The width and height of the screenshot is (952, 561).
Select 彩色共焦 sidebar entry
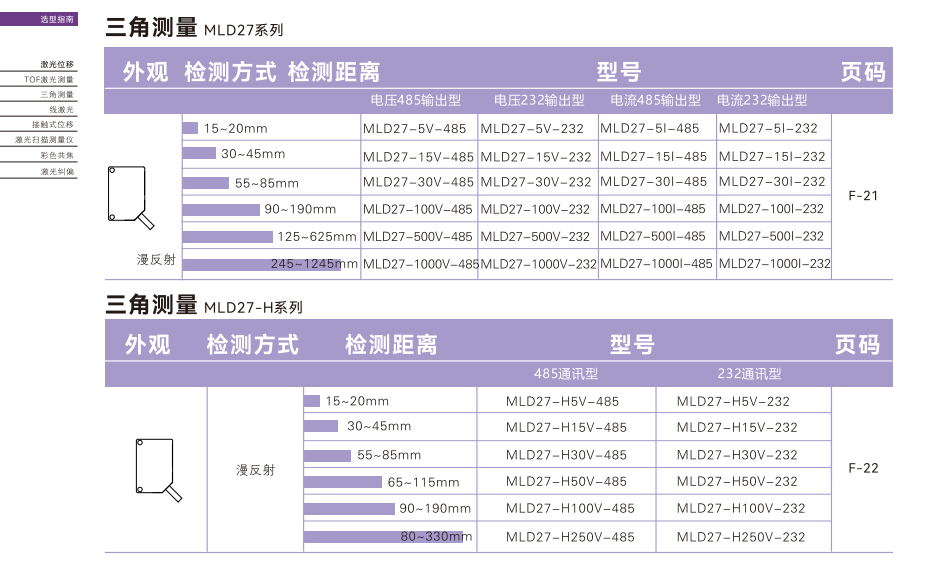coord(57,155)
